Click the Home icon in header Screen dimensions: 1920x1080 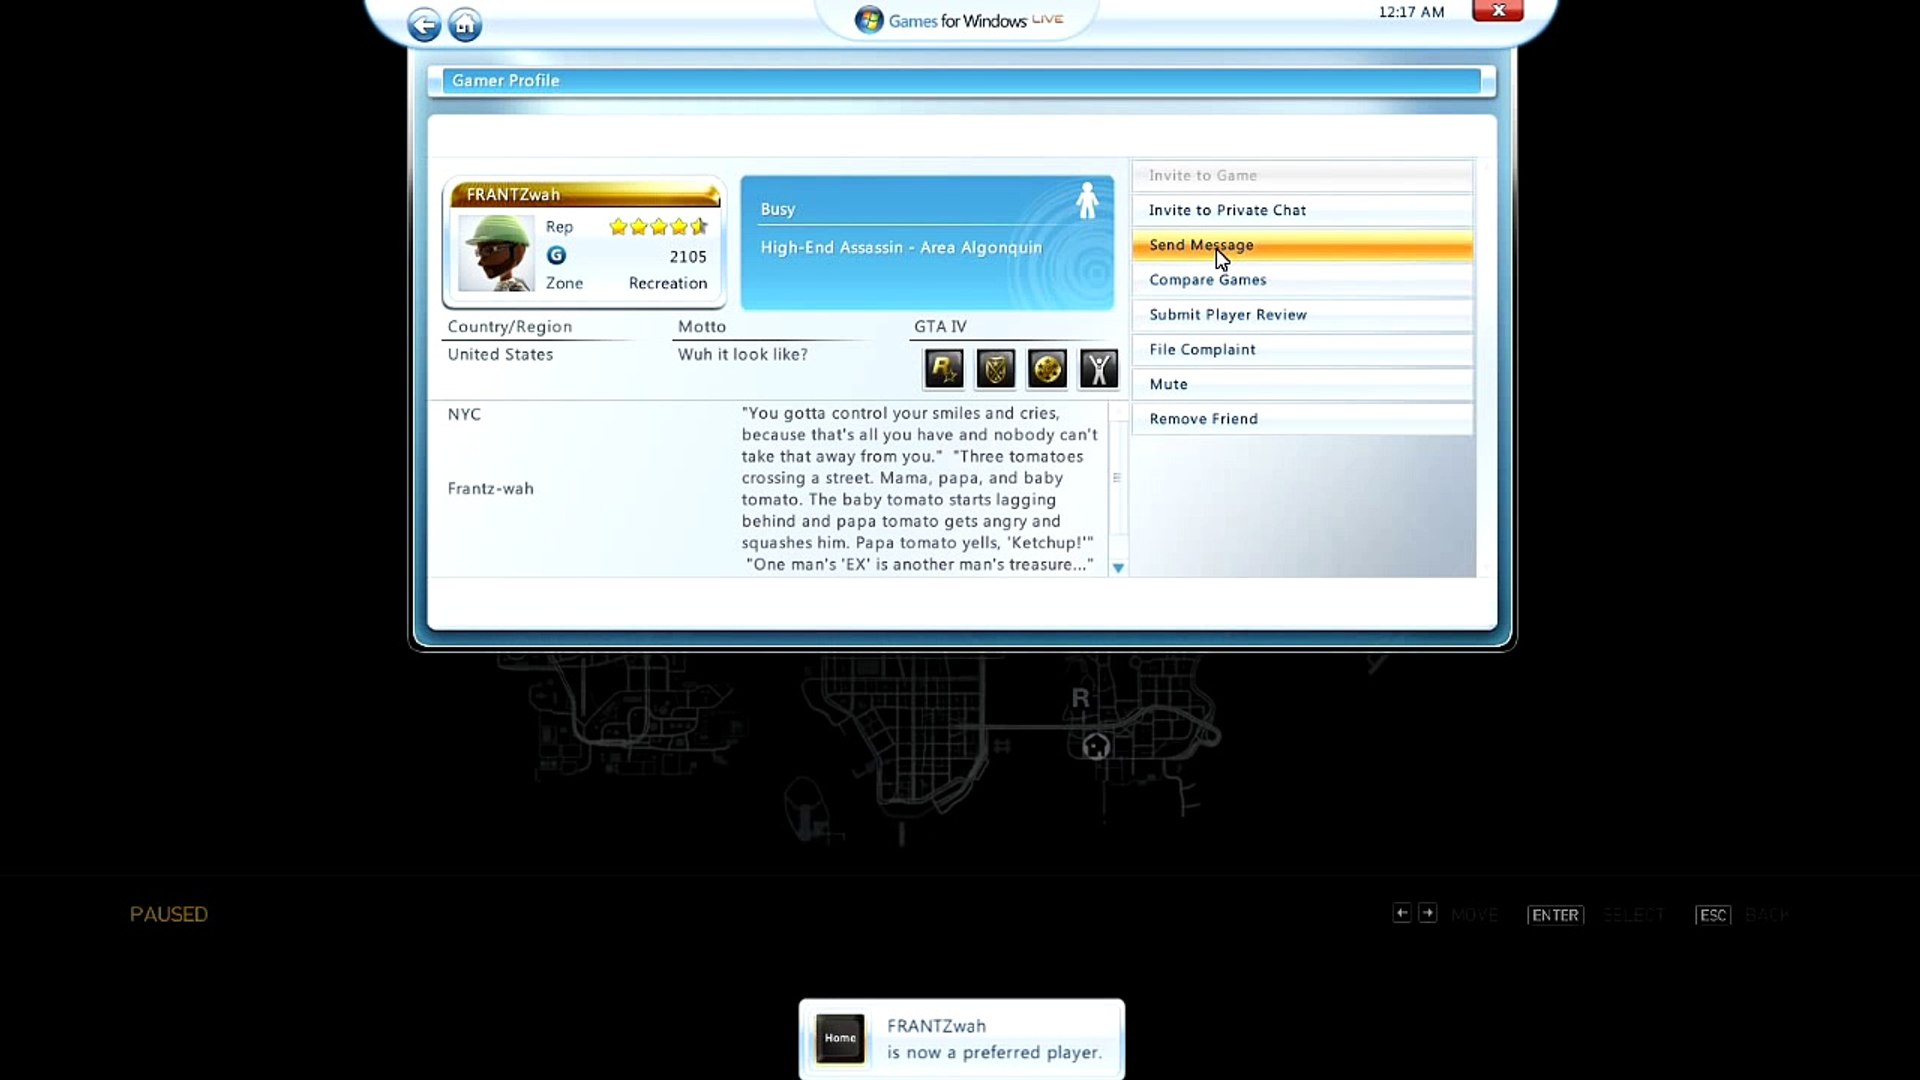(465, 24)
